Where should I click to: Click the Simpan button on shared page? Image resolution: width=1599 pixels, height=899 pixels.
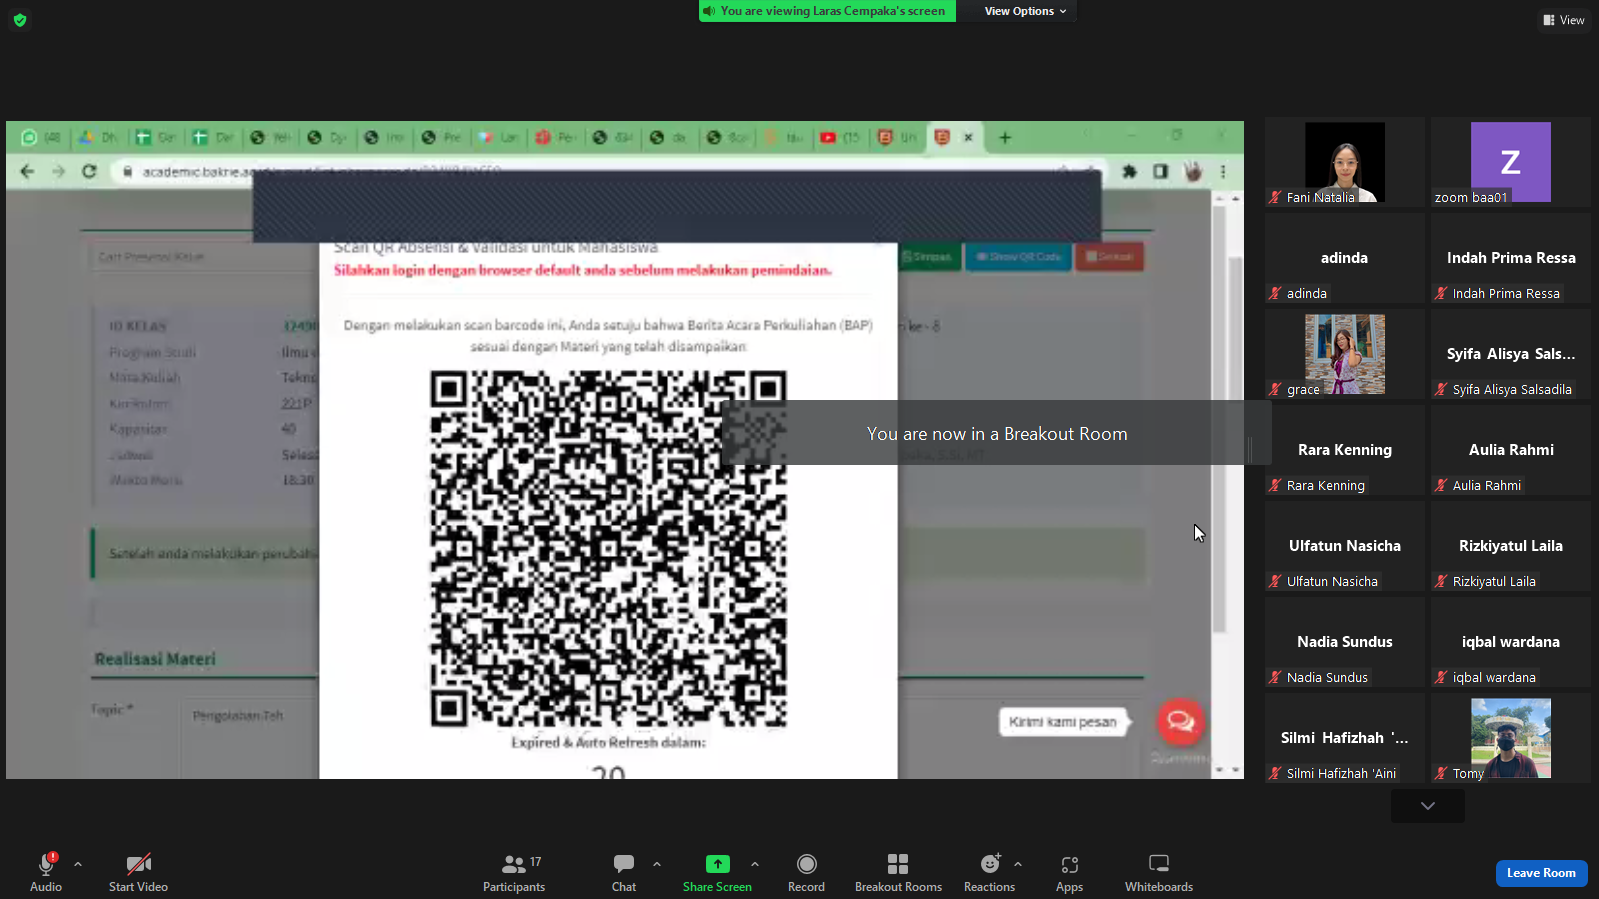(928, 257)
